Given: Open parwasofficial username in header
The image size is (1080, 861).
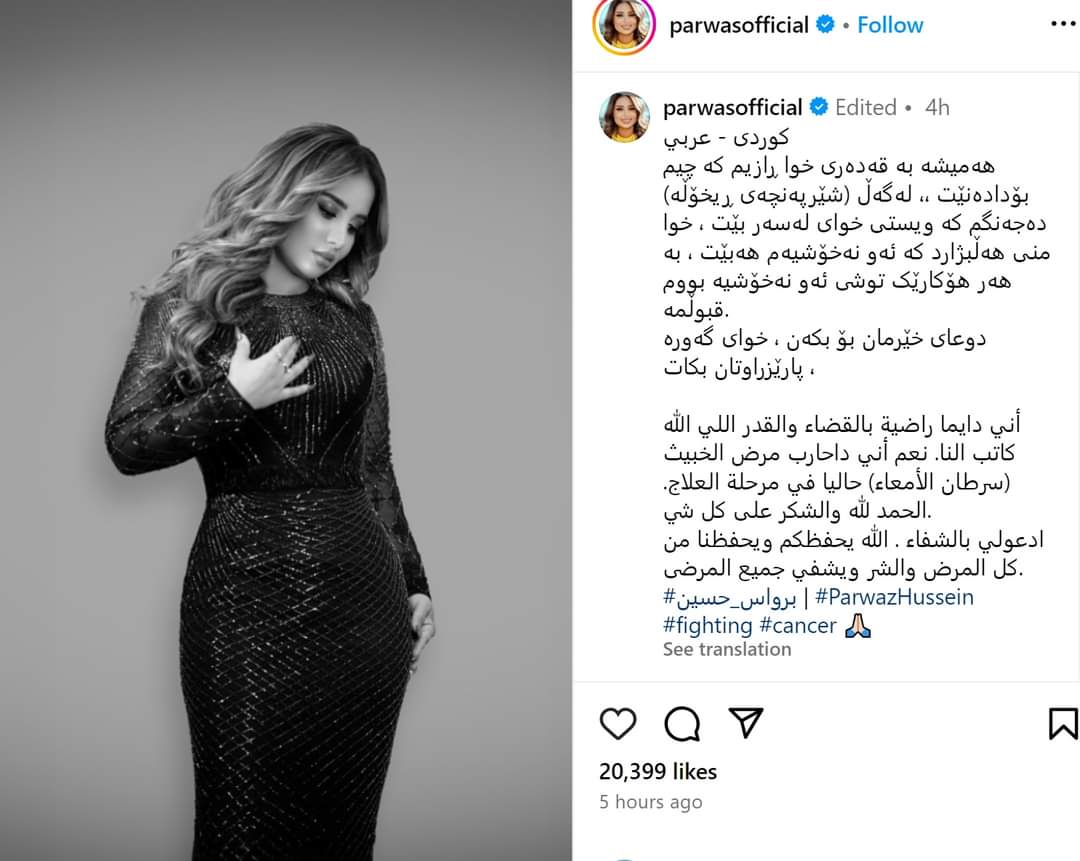Looking at the screenshot, I should point(739,25).
